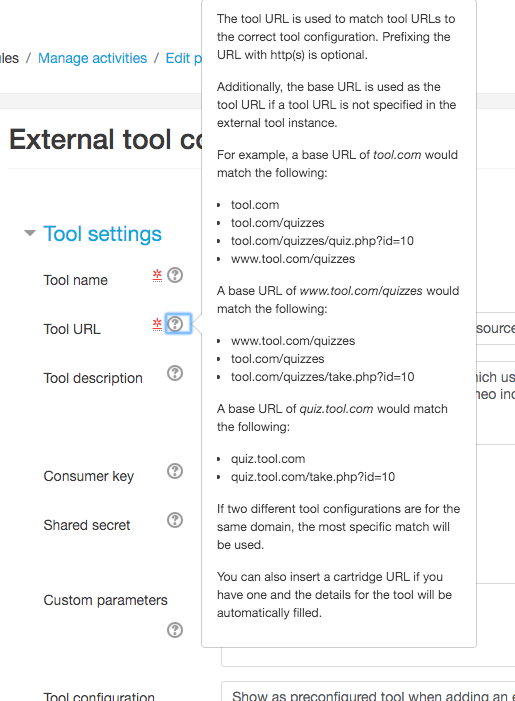
Task: Click the Custom parameters label
Action: coord(106,600)
